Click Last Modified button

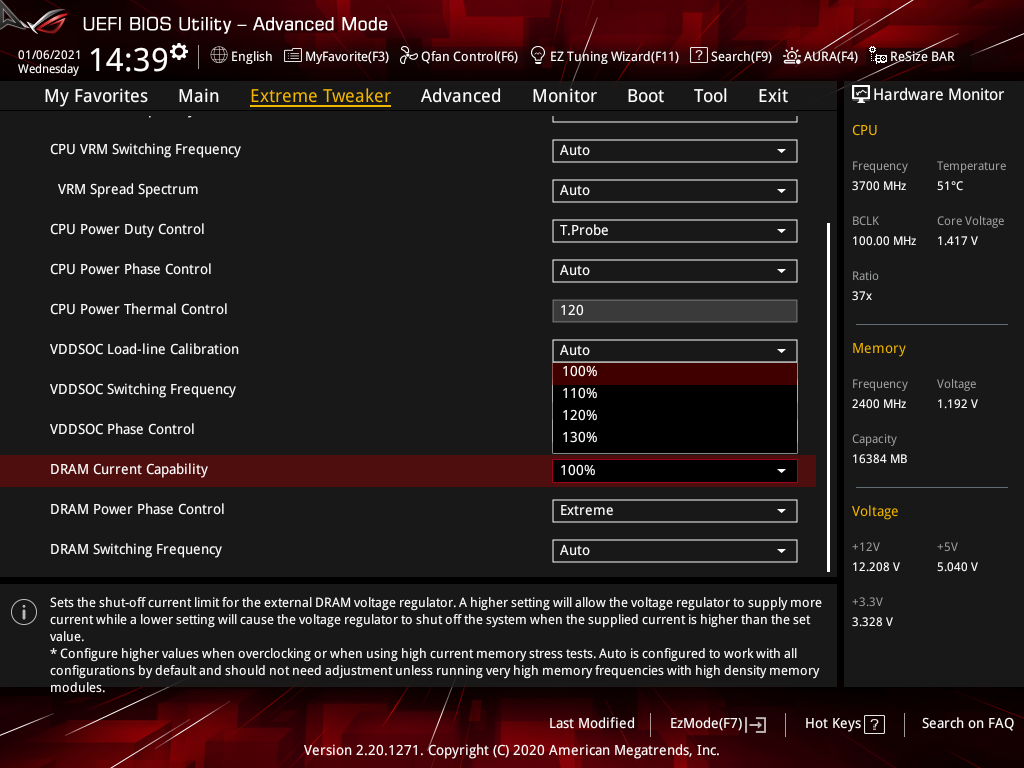point(592,724)
